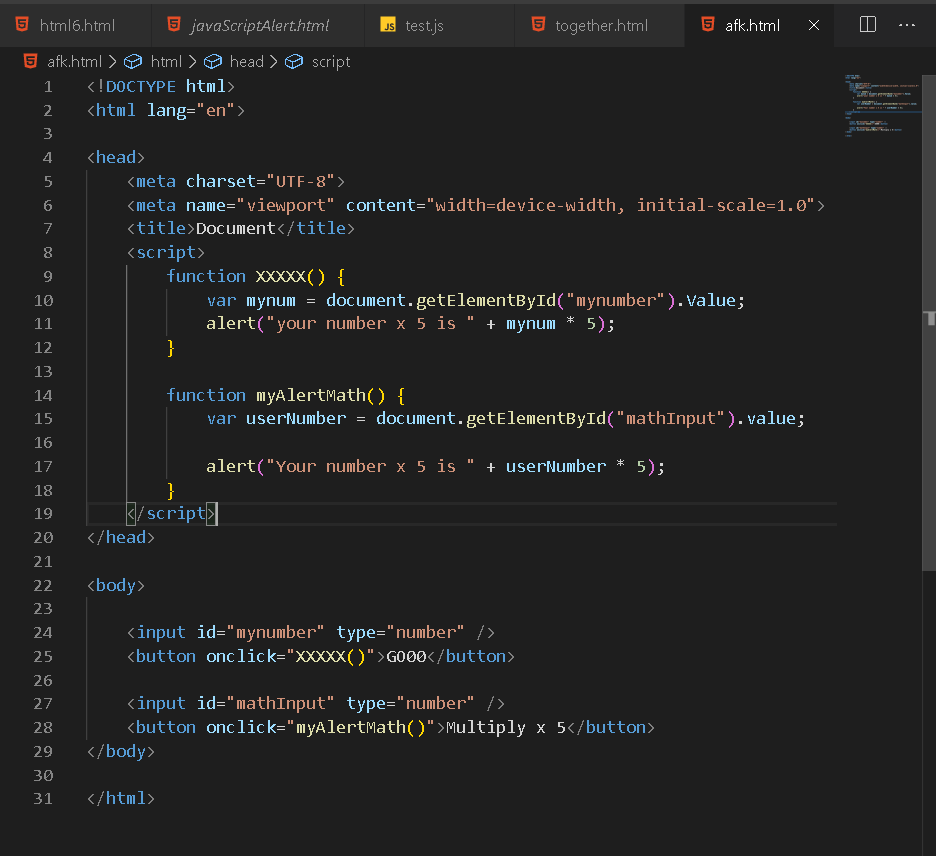The width and height of the screenshot is (936, 856).
Task: Click the <!DOCTYPE html> text on line 1
Action: (161, 87)
